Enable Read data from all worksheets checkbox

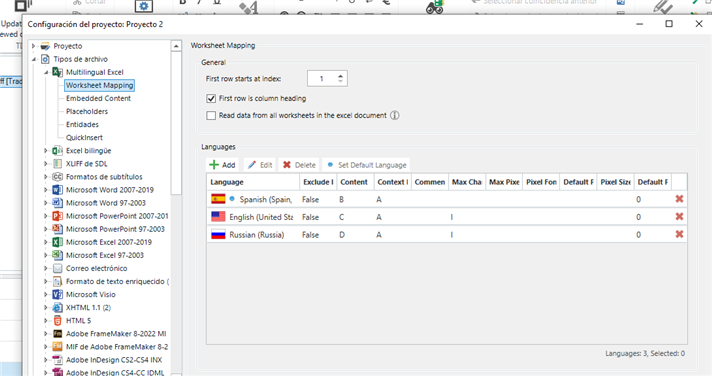(211, 116)
